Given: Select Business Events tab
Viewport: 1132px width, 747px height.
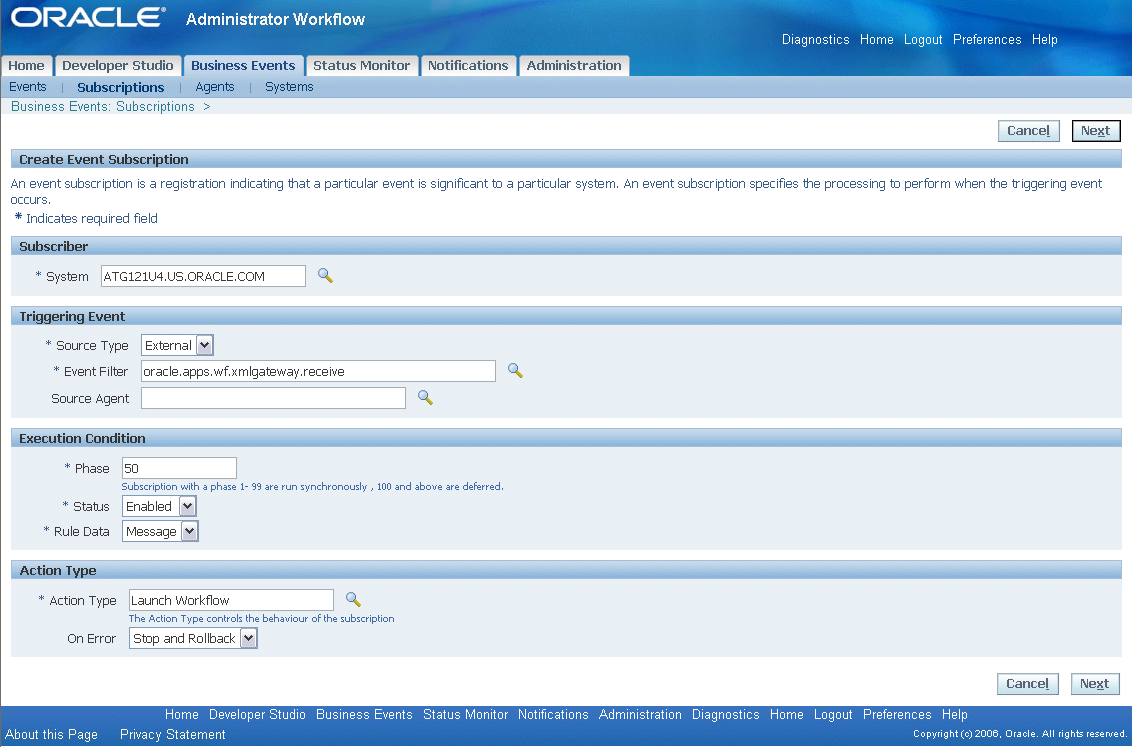Looking at the screenshot, I should [243, 66].
